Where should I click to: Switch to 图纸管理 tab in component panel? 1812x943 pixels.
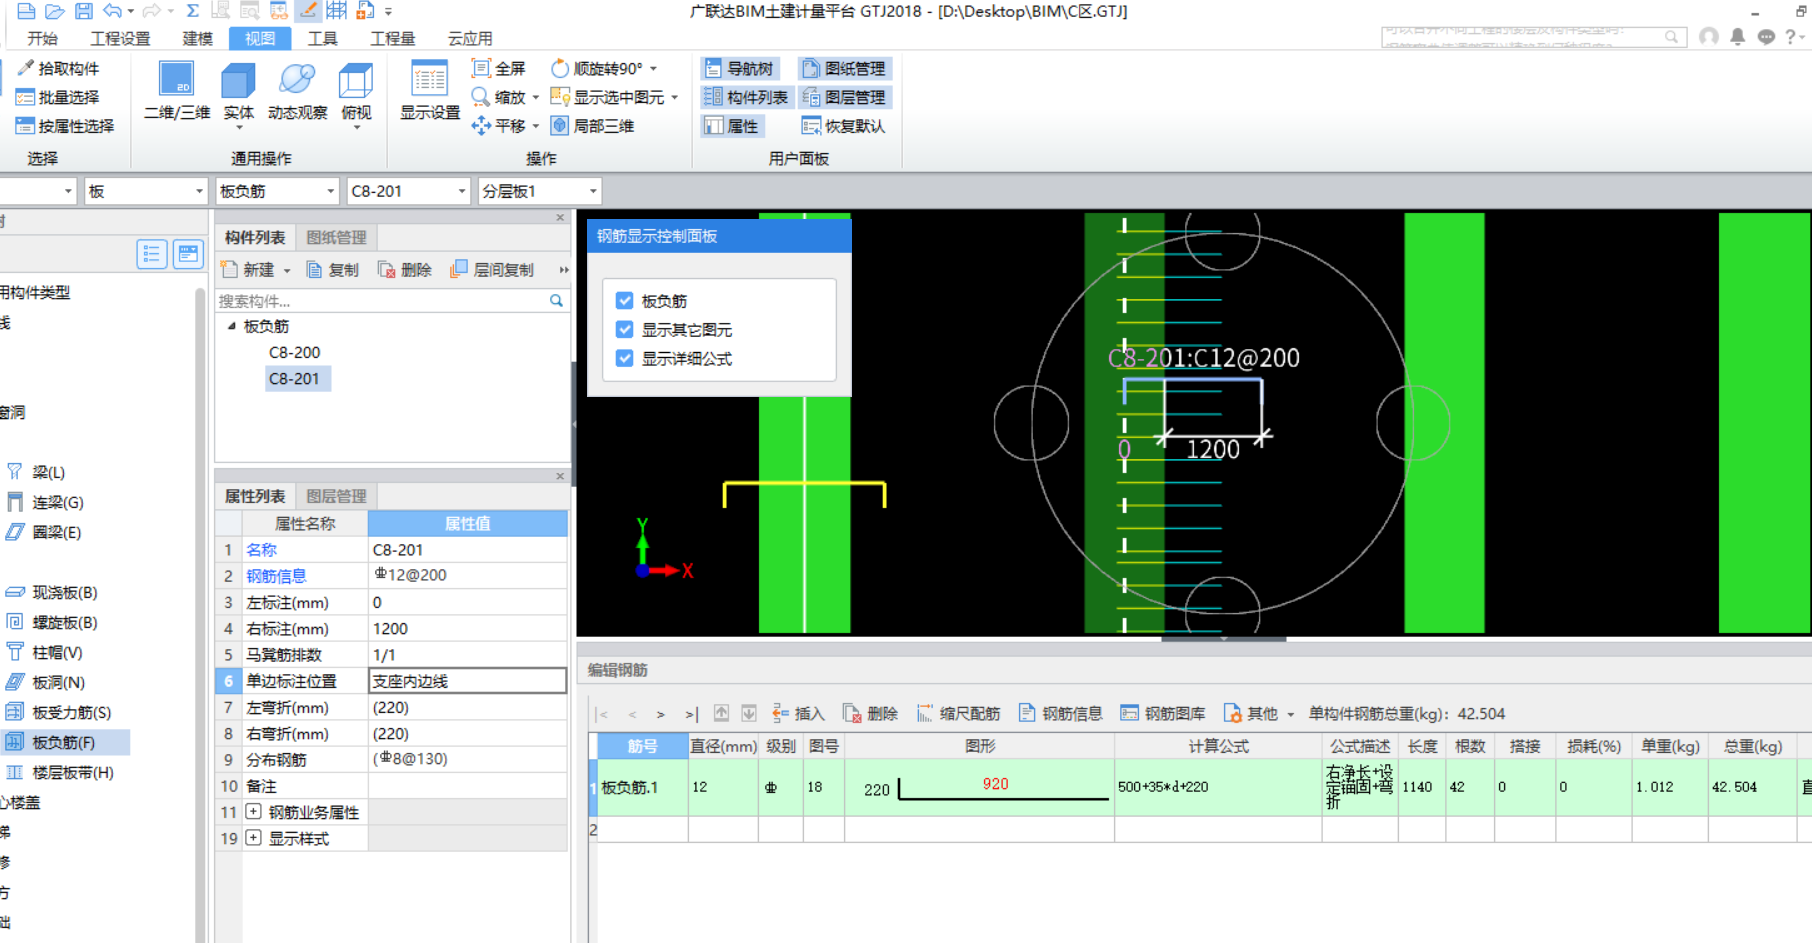coord(336,238)
